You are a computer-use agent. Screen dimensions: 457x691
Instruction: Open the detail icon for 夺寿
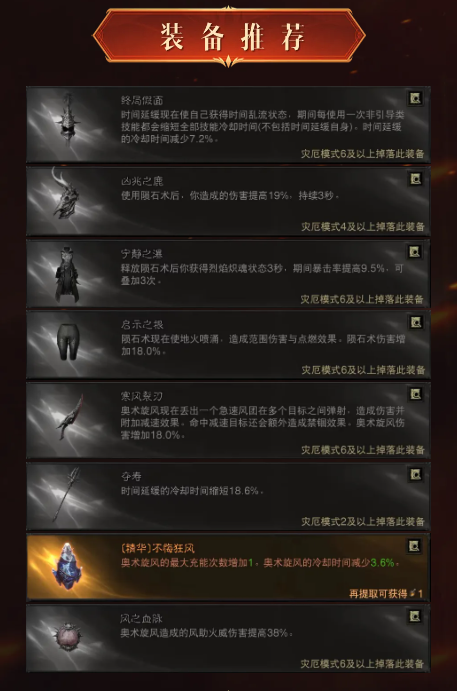click(x=415, y=475)
